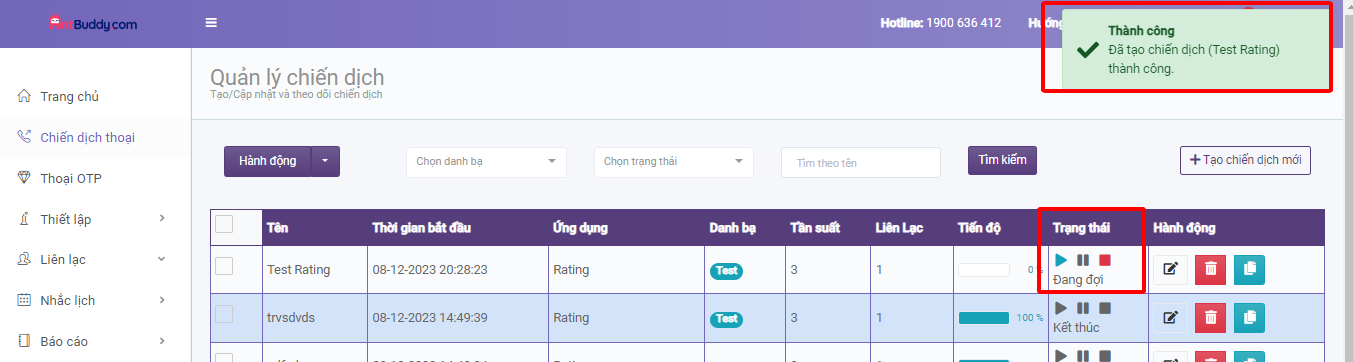
Task: Delete the Test Rating campaign trash icon
Action: (1210, 268)
